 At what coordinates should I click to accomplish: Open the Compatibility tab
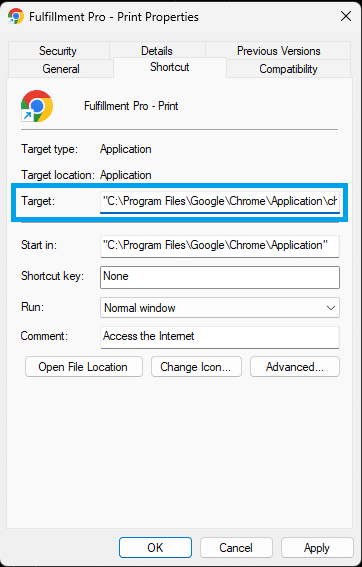click(288, 69)
